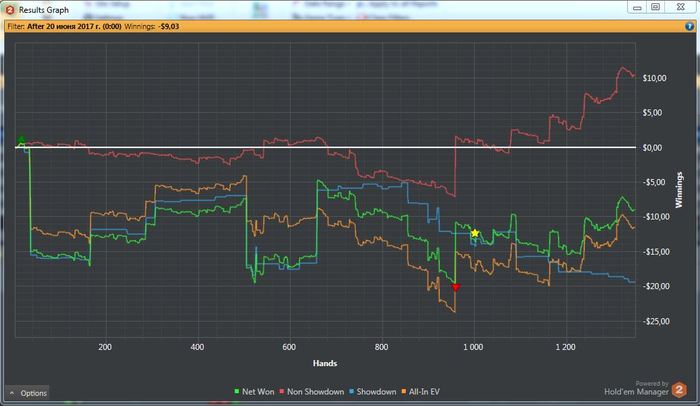Screen dimensions: 700x406
Task: Click the 1 000 hands axis label
Action: tap(473, 347)
